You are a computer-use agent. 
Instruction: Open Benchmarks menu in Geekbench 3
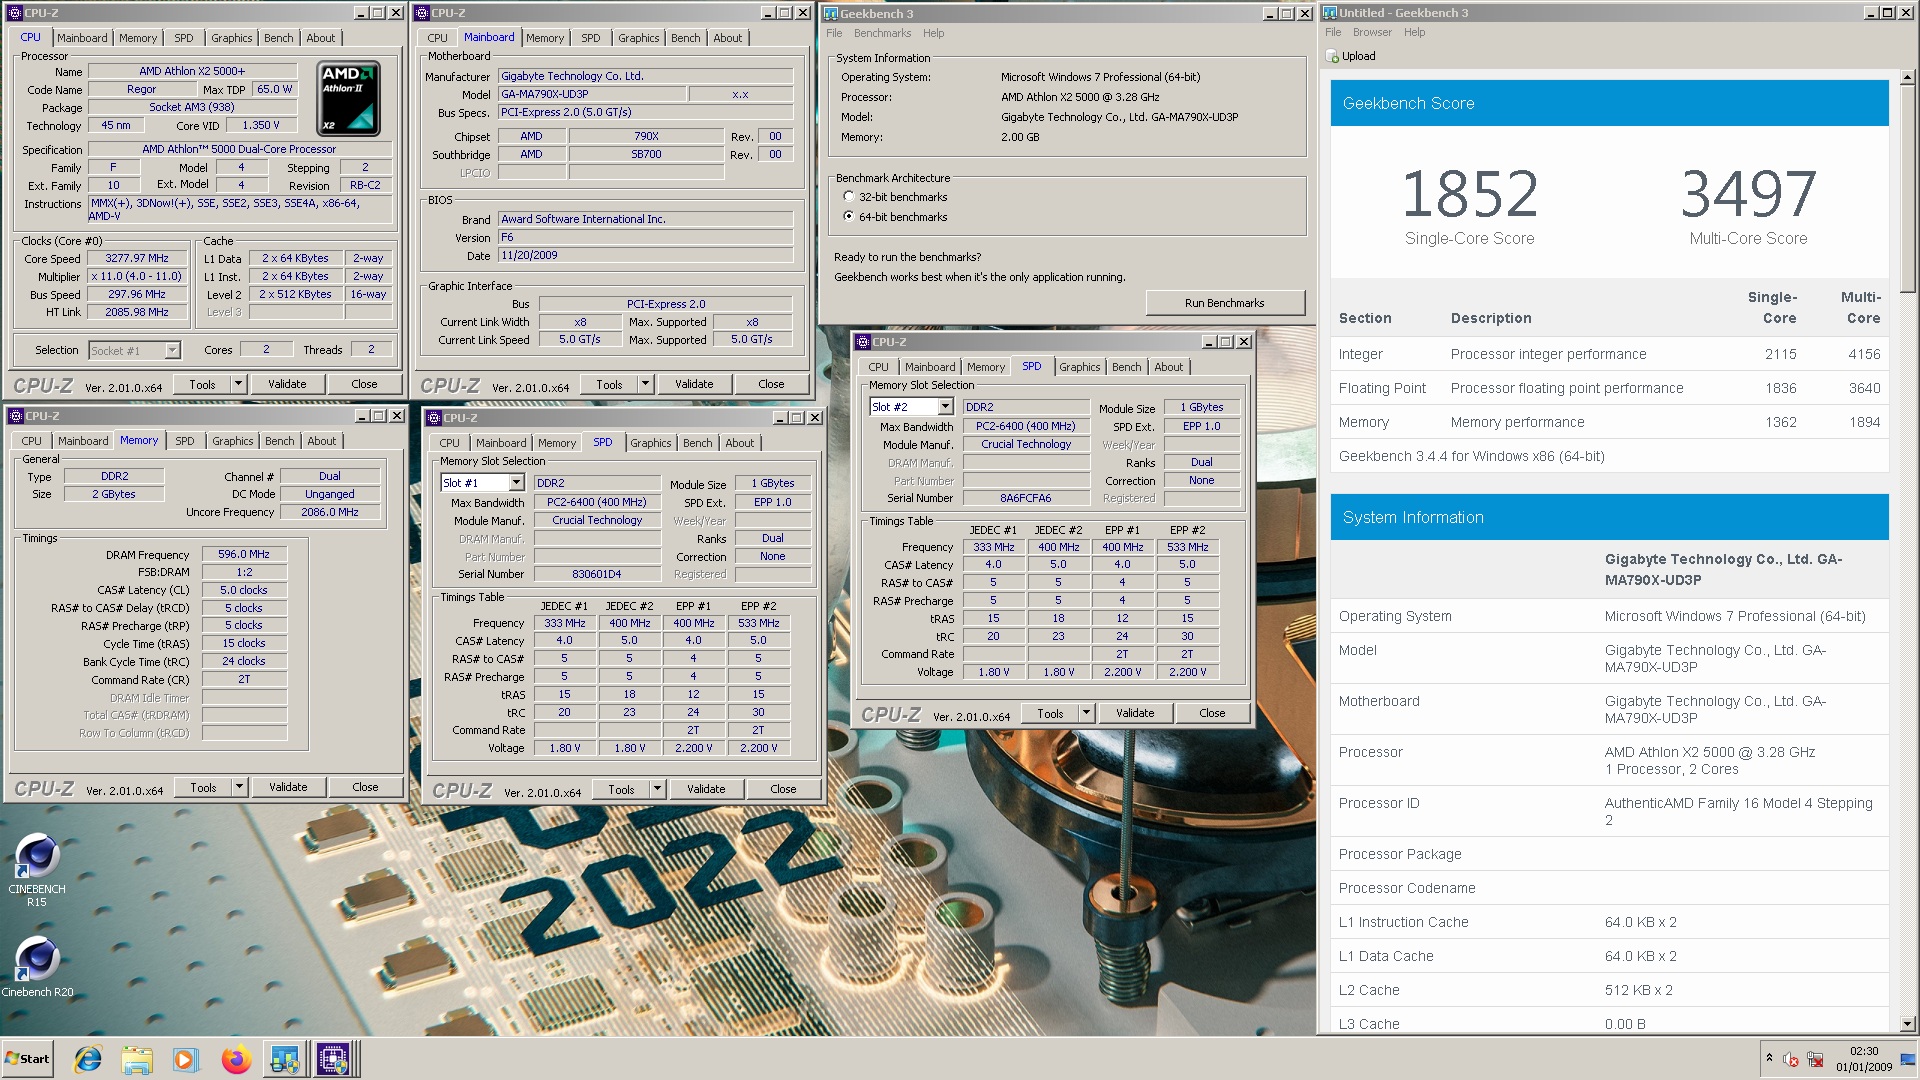(x=882, y=33)
